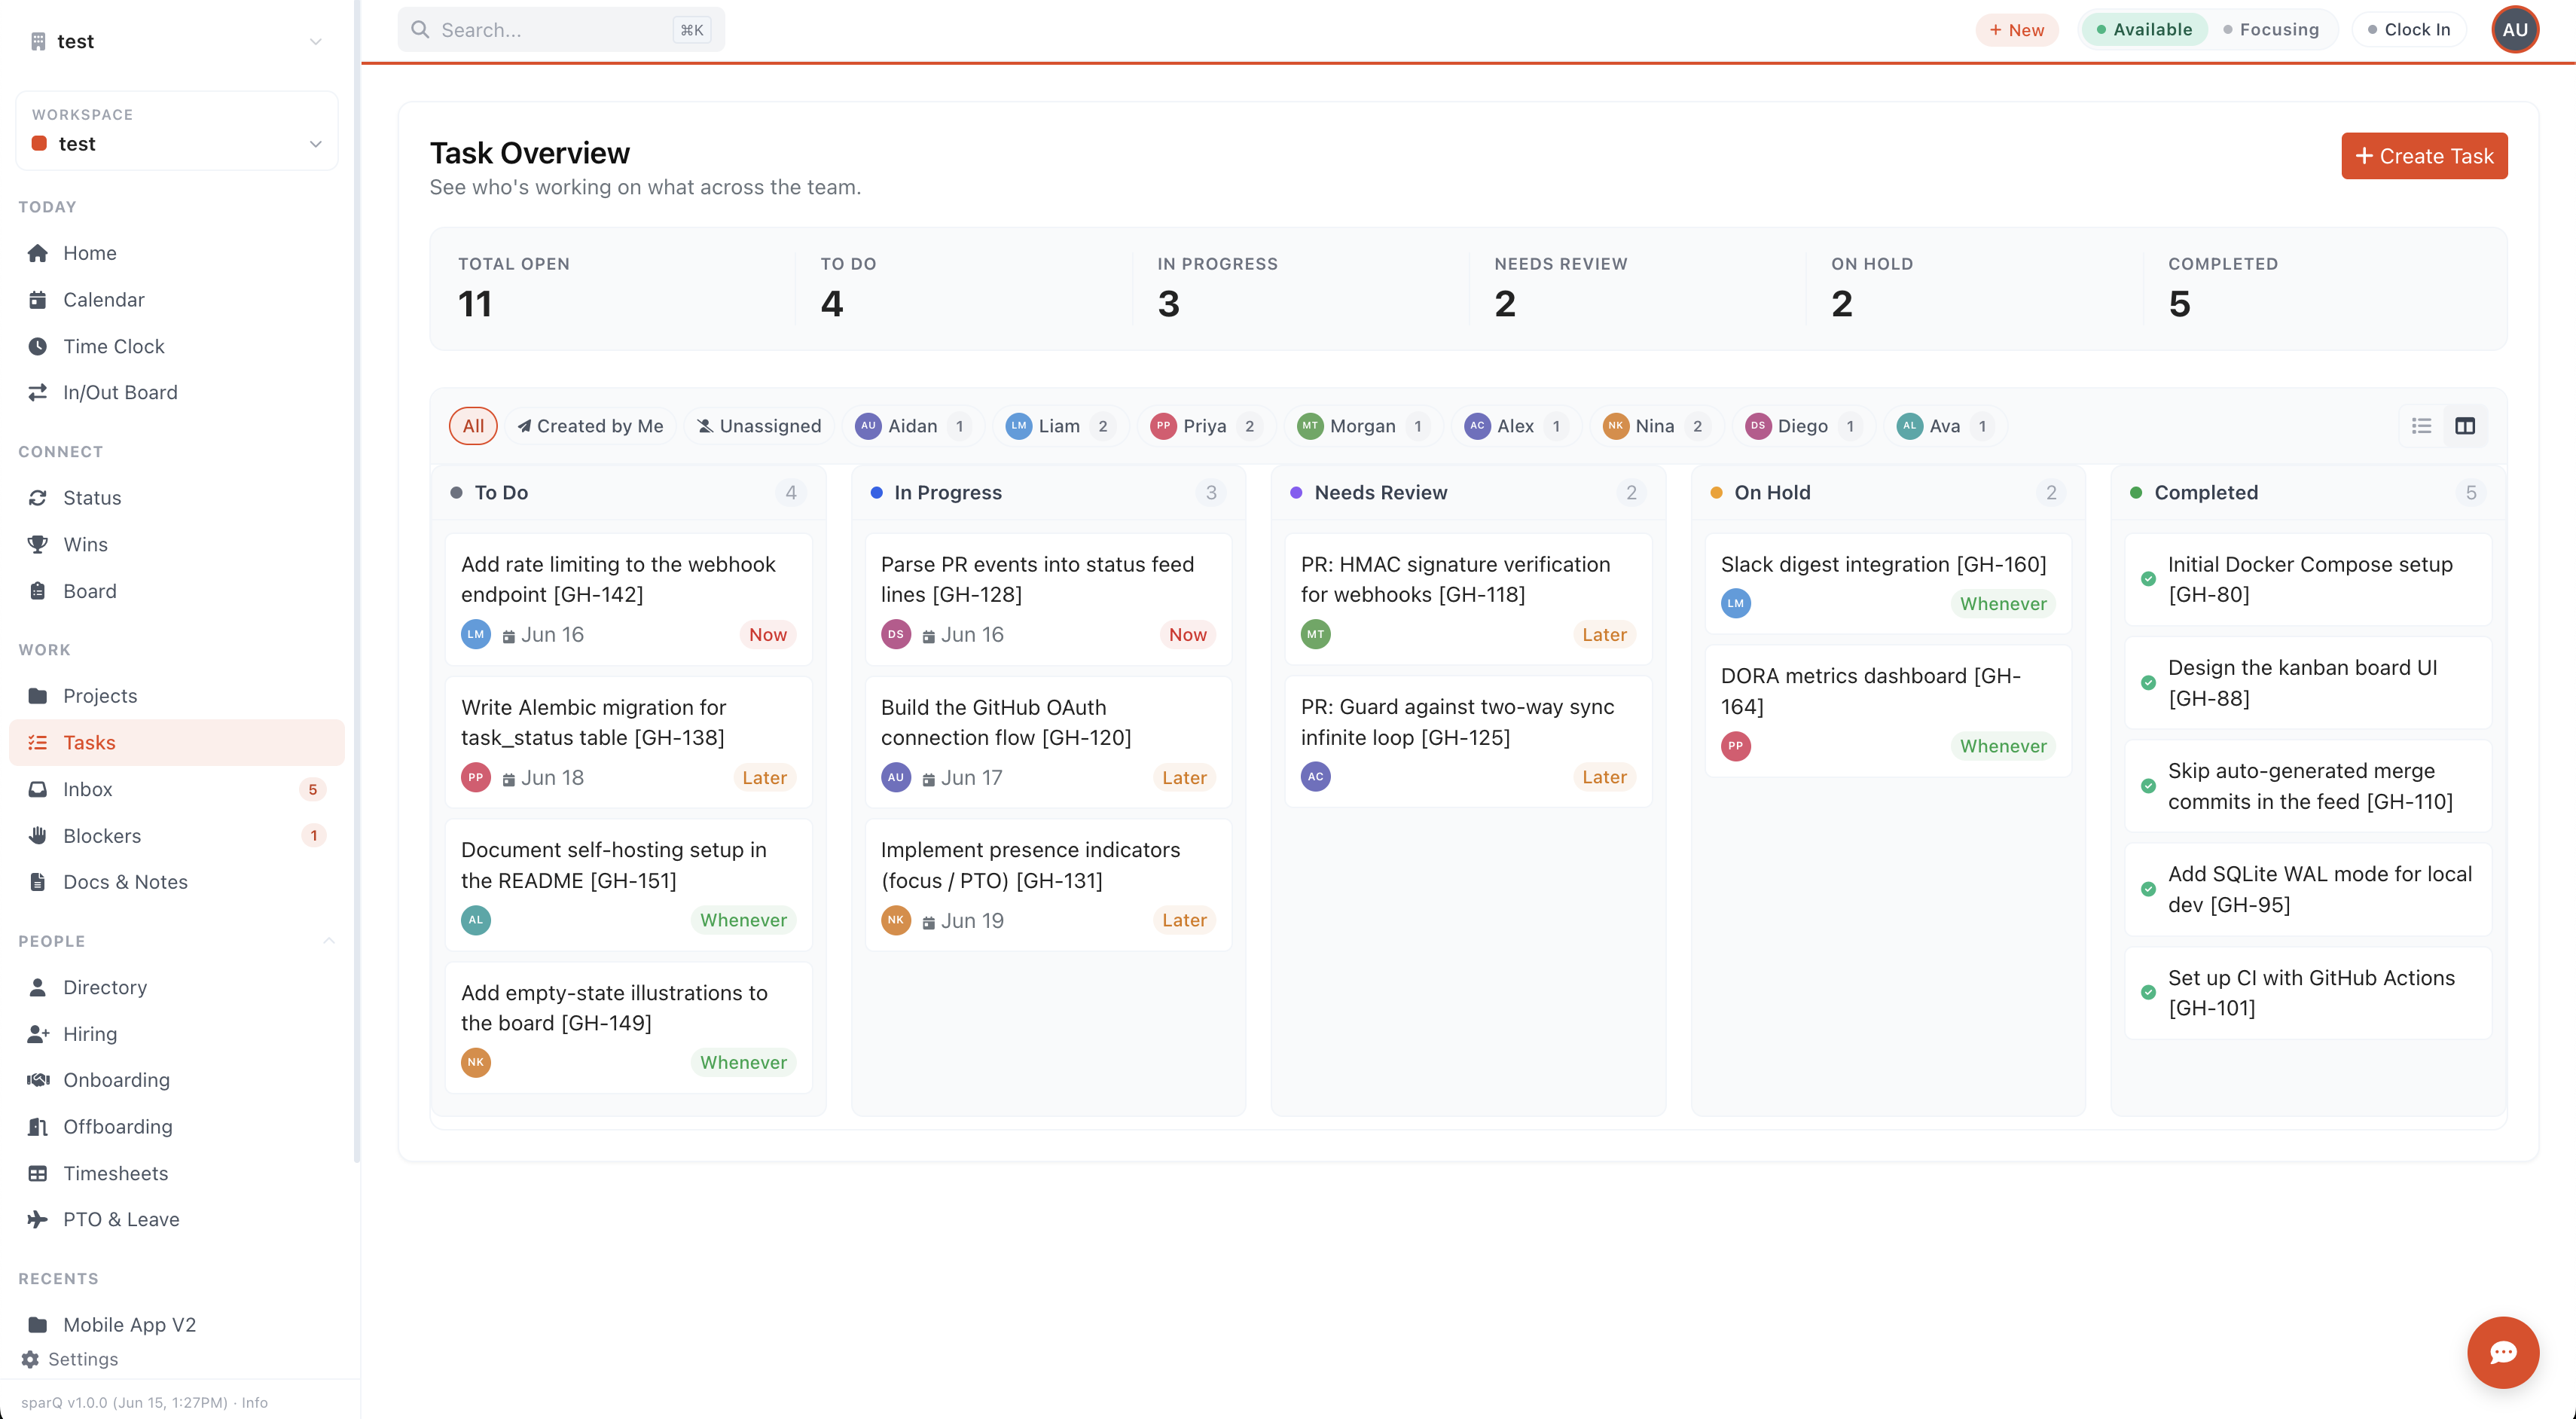Screen dimensions: 2576x1419
Task: Filter tasks by Priya
Action: click(x=1206, y=426)
